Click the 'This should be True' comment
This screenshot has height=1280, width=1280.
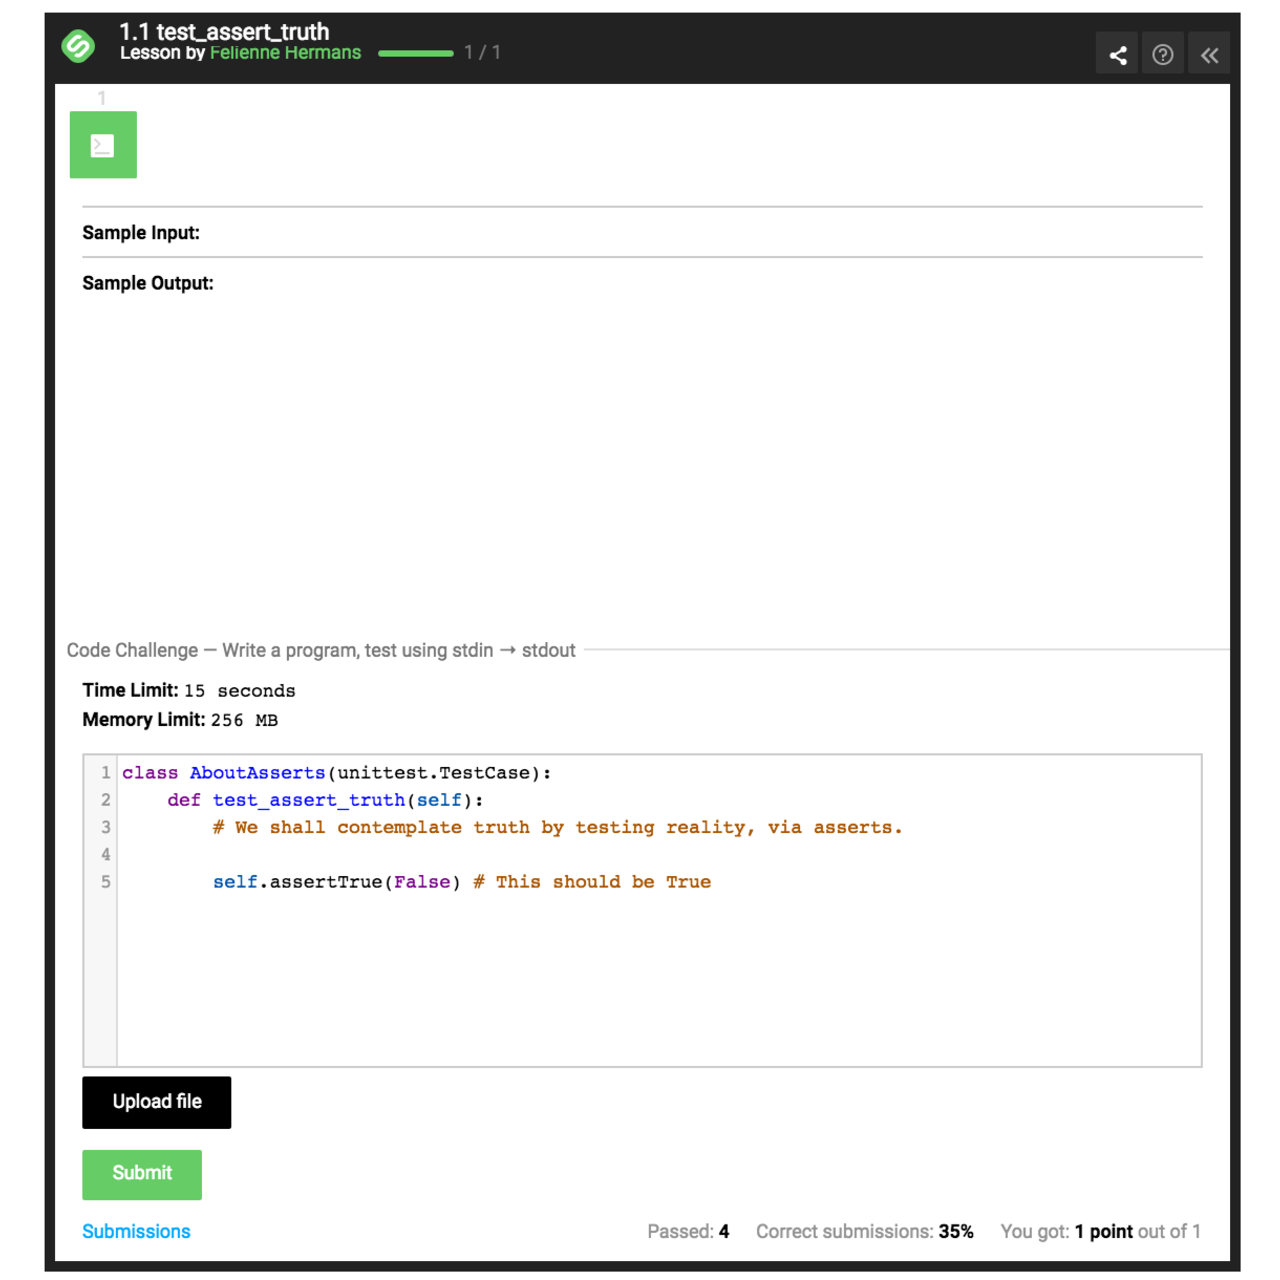(x=592, y=882)
